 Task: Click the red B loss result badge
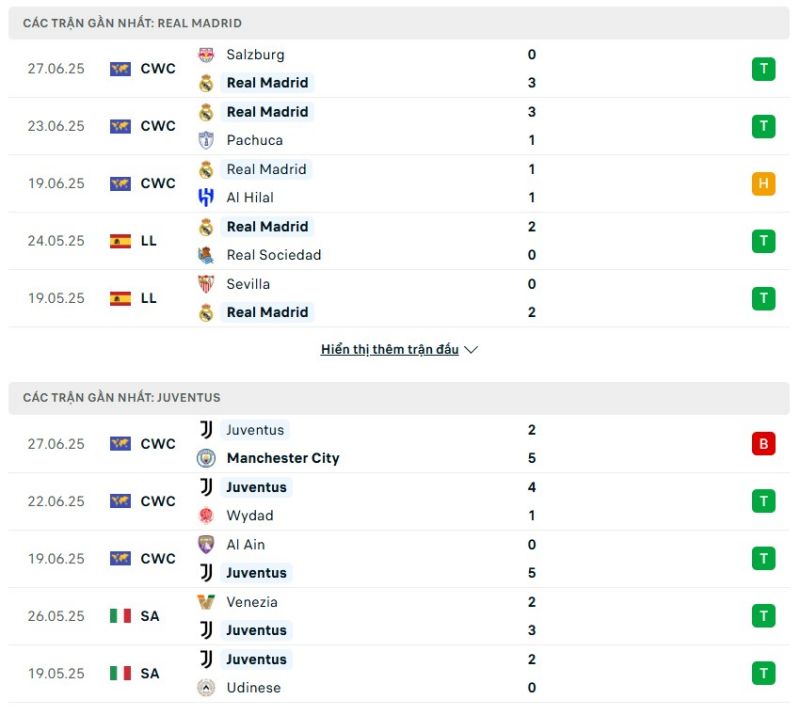(763, 443)
